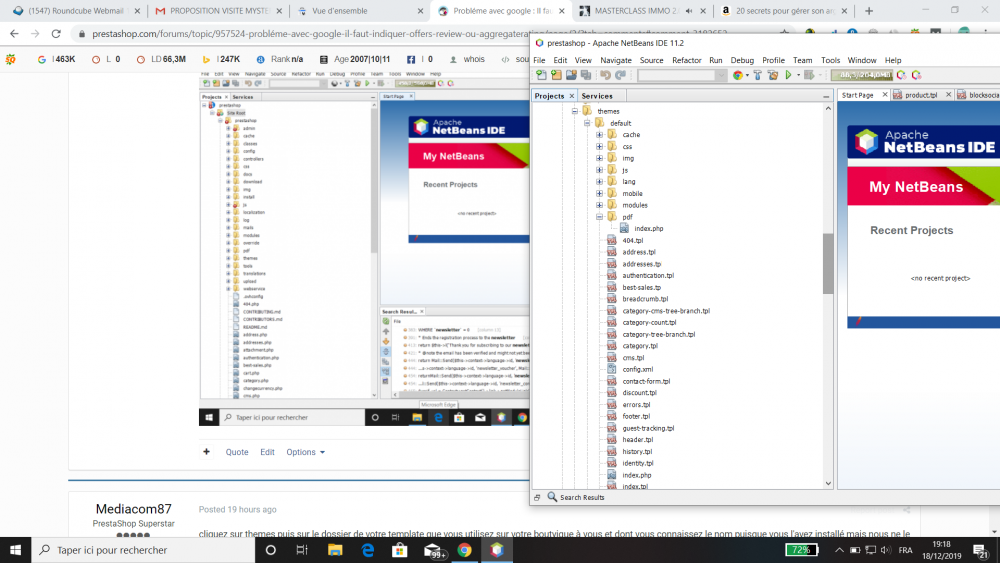1000x563 pixels.
Task: Open NetBeans icon on Windows taskbar
Action: click(x=497, y=550)
